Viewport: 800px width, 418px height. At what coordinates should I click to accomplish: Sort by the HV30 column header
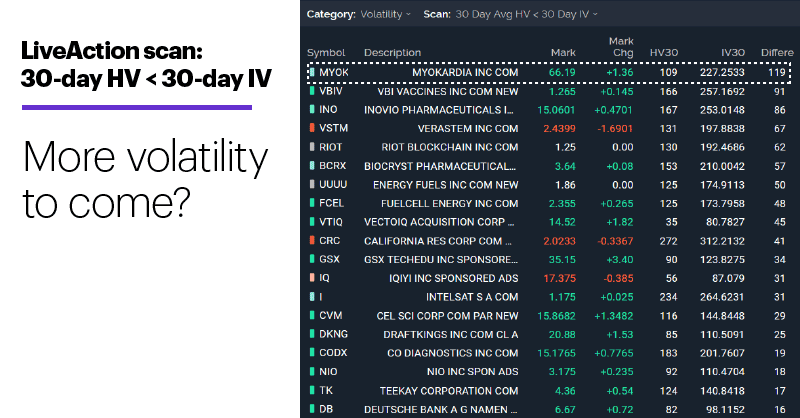(665, 52)
